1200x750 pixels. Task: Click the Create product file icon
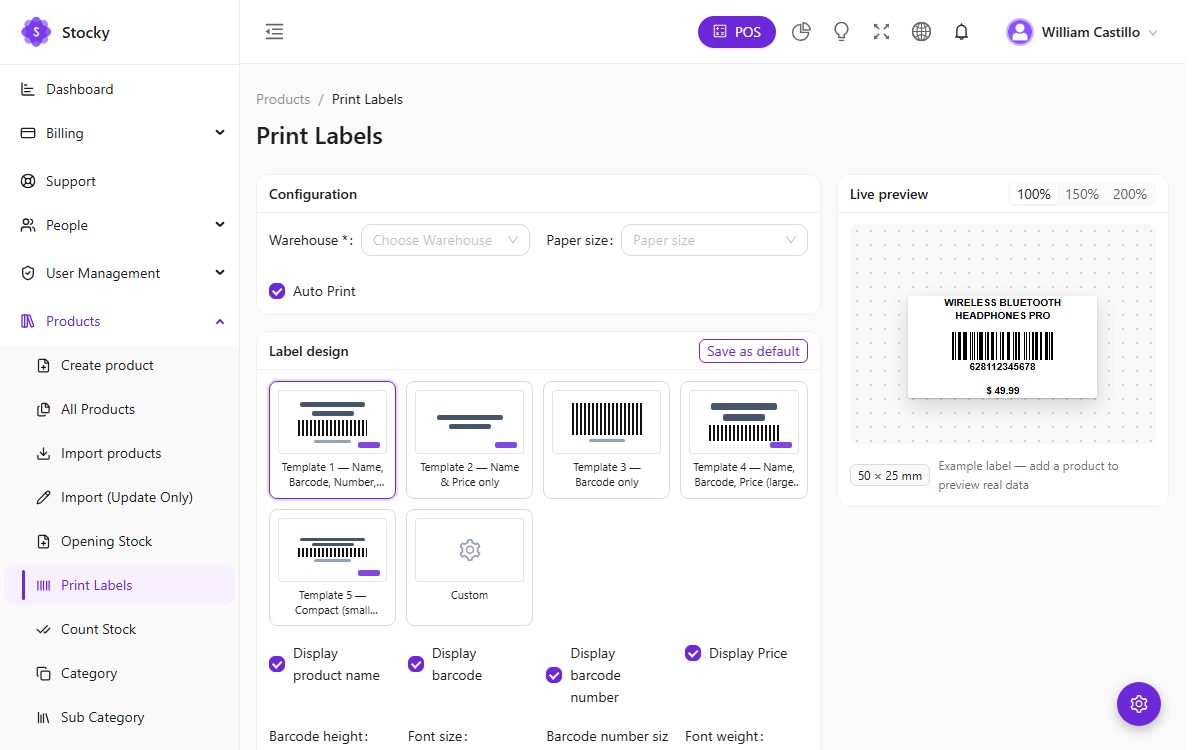click(43, 365)
